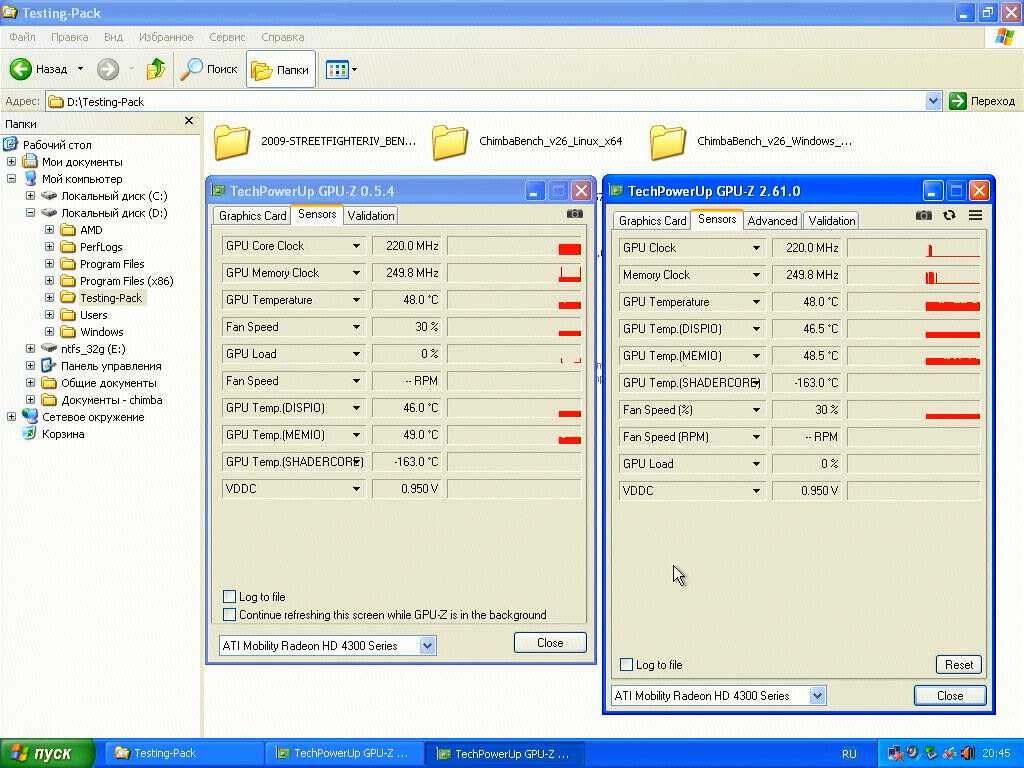Screen dimensions: 1024x768
Task: Click the volume icon in system tray
Action: 968,753
